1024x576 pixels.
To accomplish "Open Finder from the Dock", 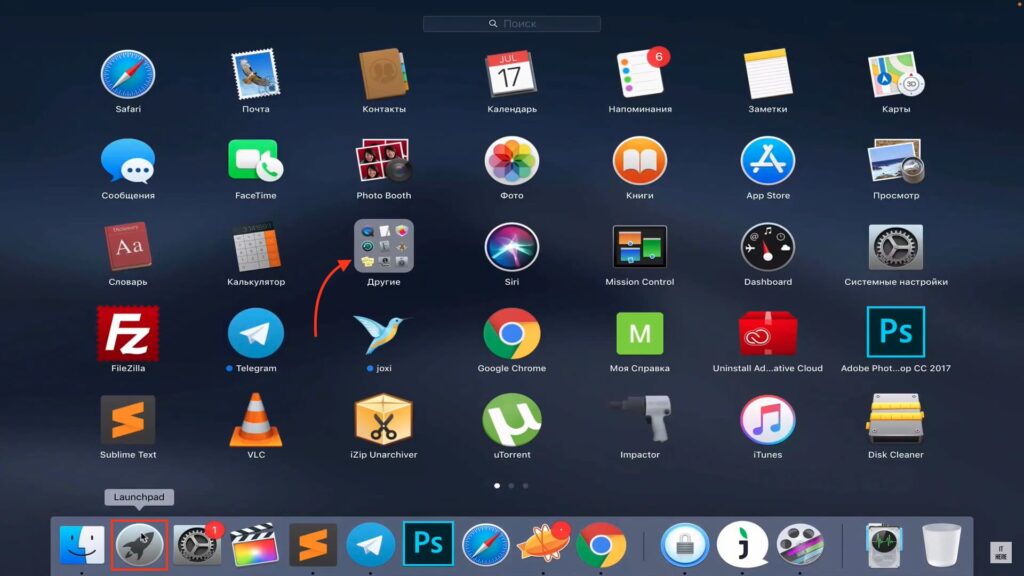I will pyautogui.click(x=82, y=544).
